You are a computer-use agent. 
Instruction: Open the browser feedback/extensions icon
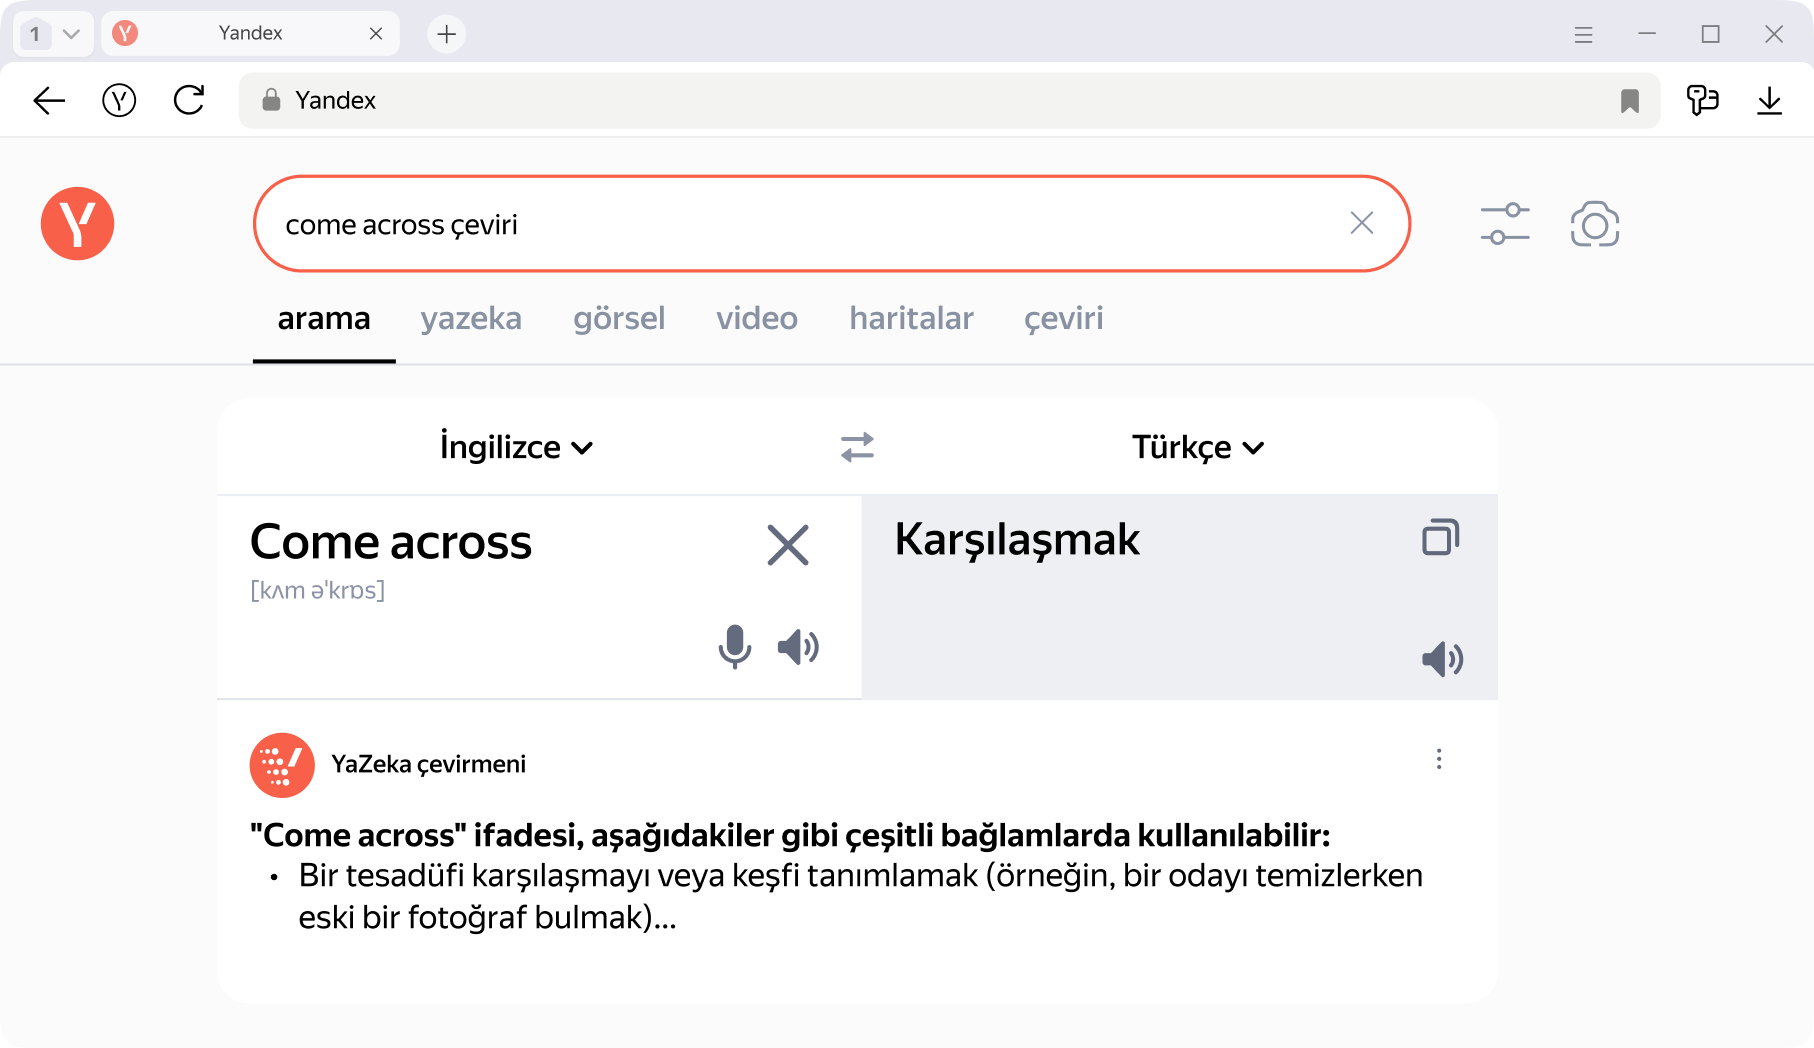click(x=1702, y=100)
